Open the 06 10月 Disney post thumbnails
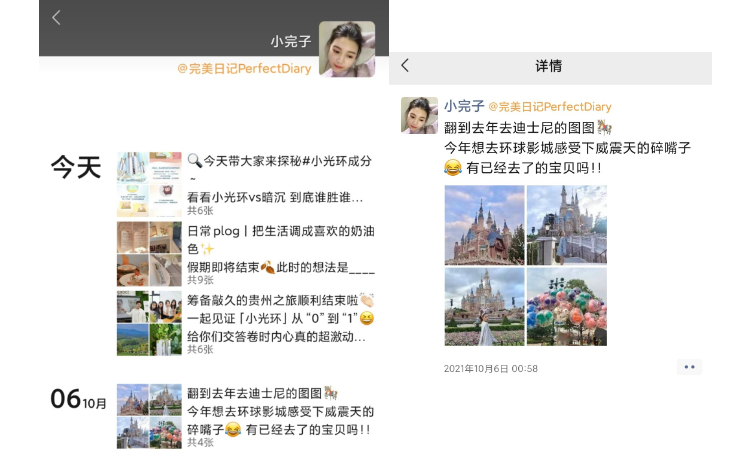Viewport: 750px width, 470px height. pos(149,416)
